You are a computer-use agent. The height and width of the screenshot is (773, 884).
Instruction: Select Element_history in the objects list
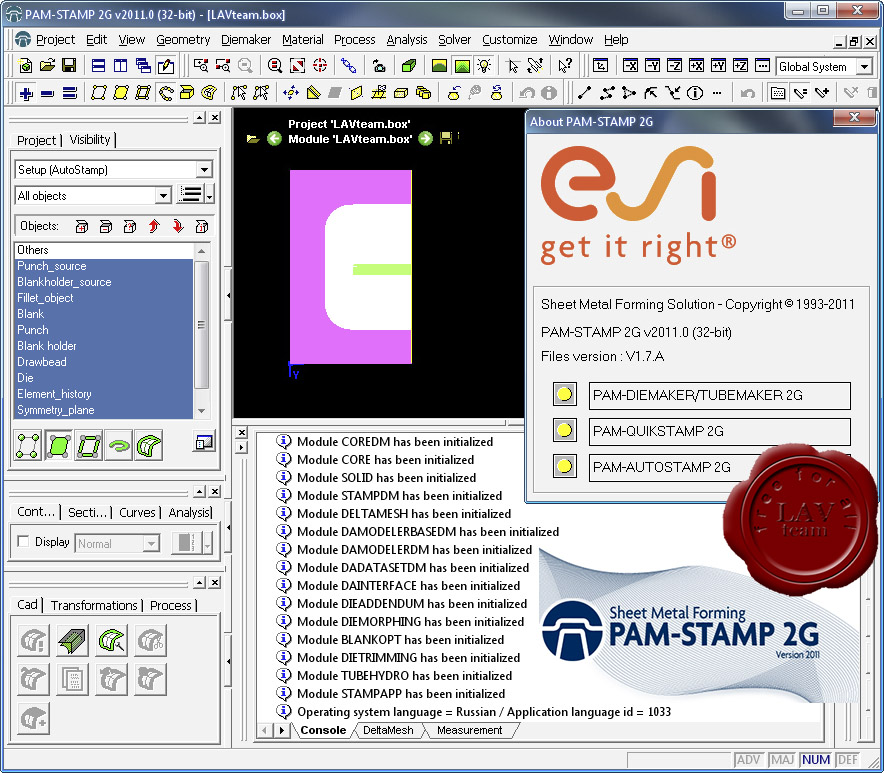(x=104, y=394)
